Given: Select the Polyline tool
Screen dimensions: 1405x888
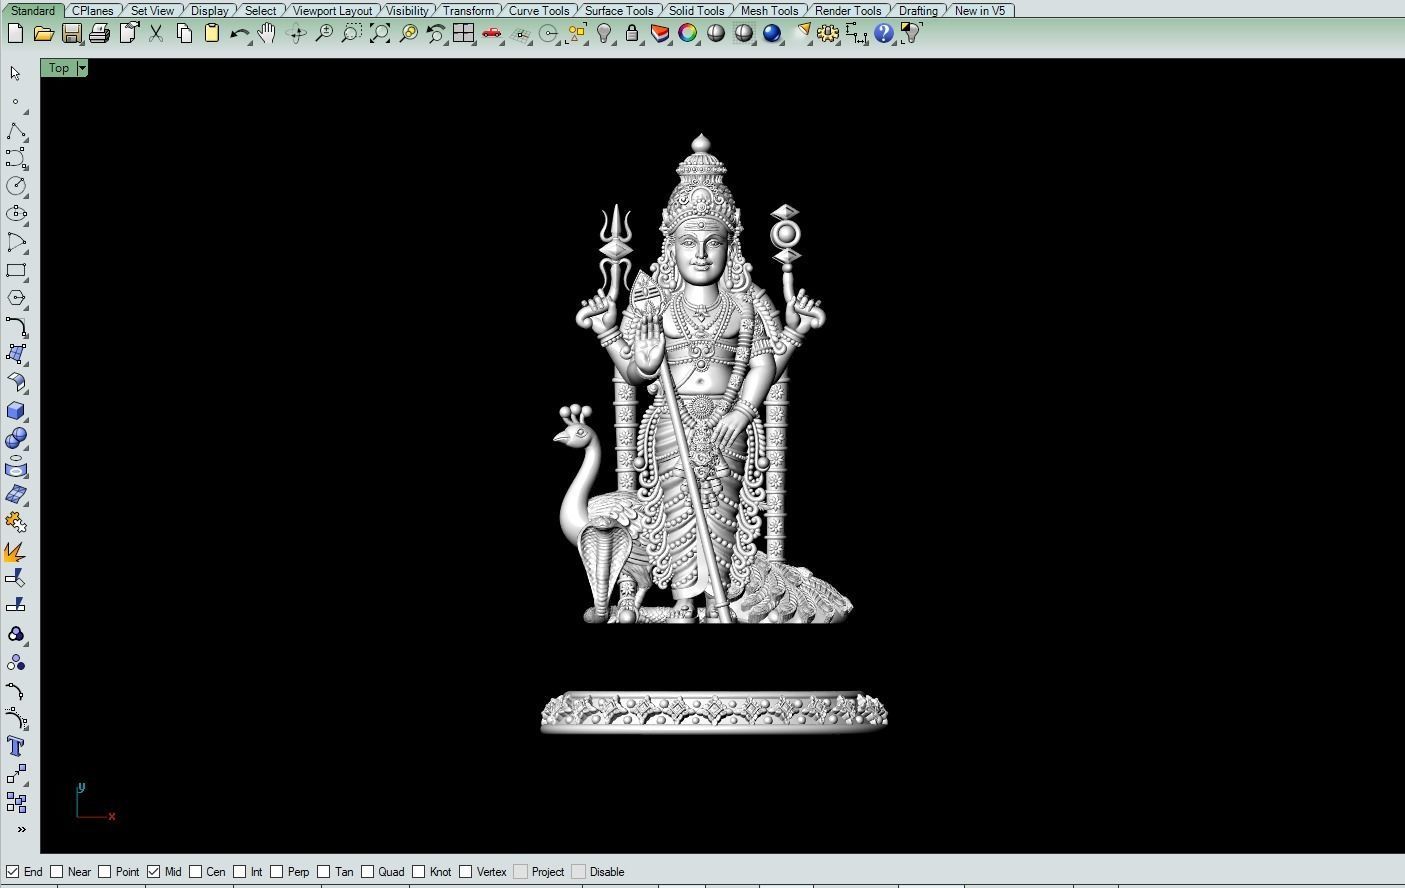Looking at the screenshot, I should click(16, 131).
